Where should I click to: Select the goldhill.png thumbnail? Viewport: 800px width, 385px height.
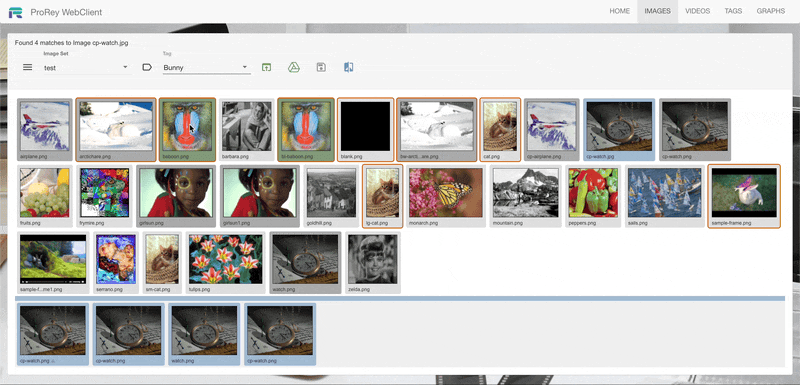(x=331, y=196)
